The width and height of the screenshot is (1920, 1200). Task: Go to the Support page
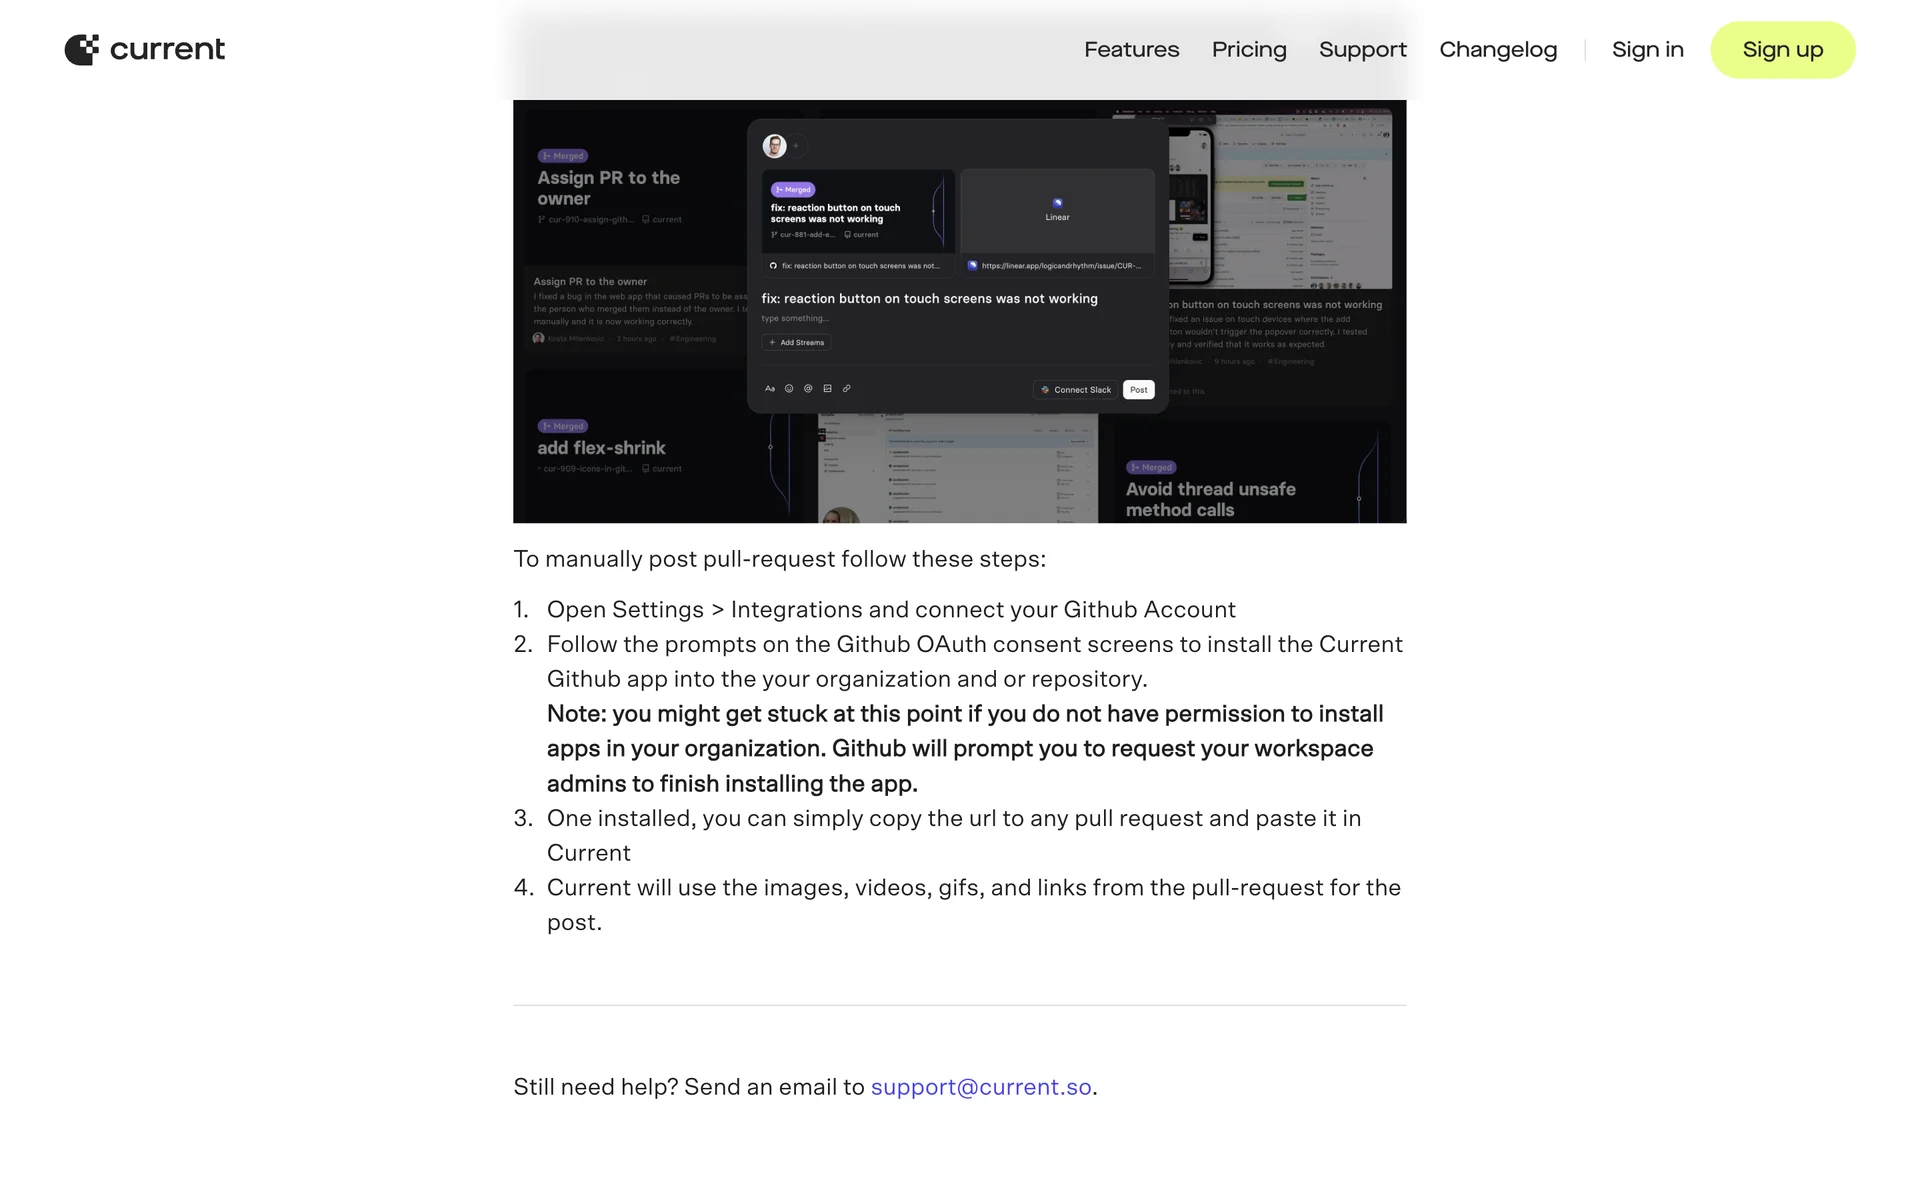[x=1362, y=49]
